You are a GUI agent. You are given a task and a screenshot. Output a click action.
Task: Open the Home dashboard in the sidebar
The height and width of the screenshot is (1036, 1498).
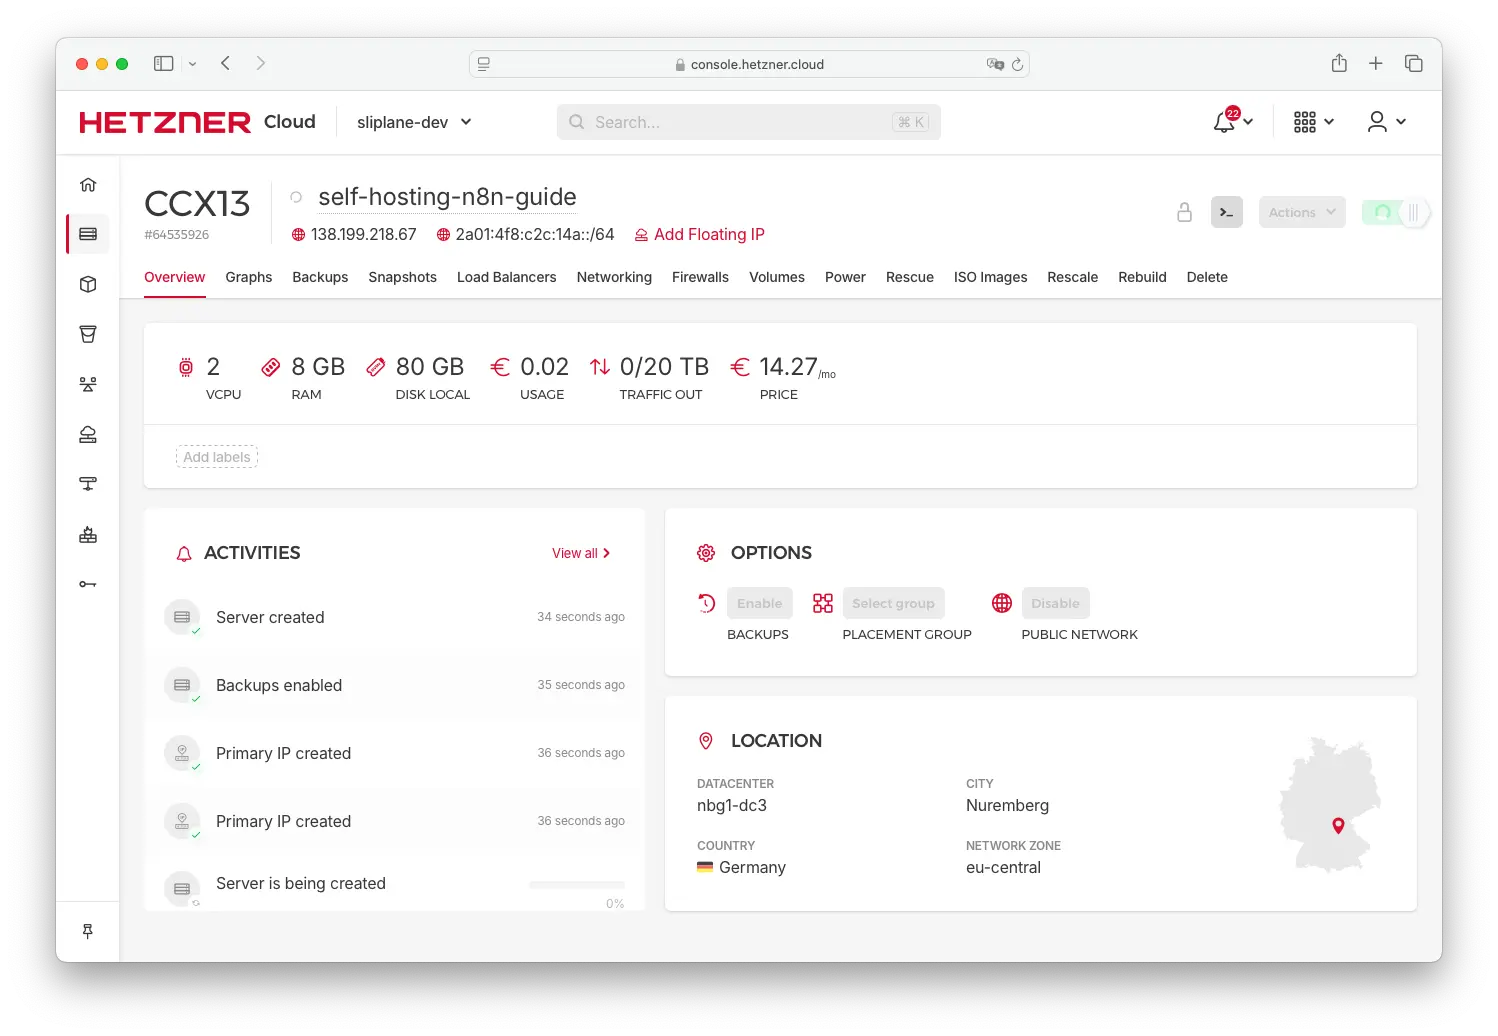coord(88,184)
